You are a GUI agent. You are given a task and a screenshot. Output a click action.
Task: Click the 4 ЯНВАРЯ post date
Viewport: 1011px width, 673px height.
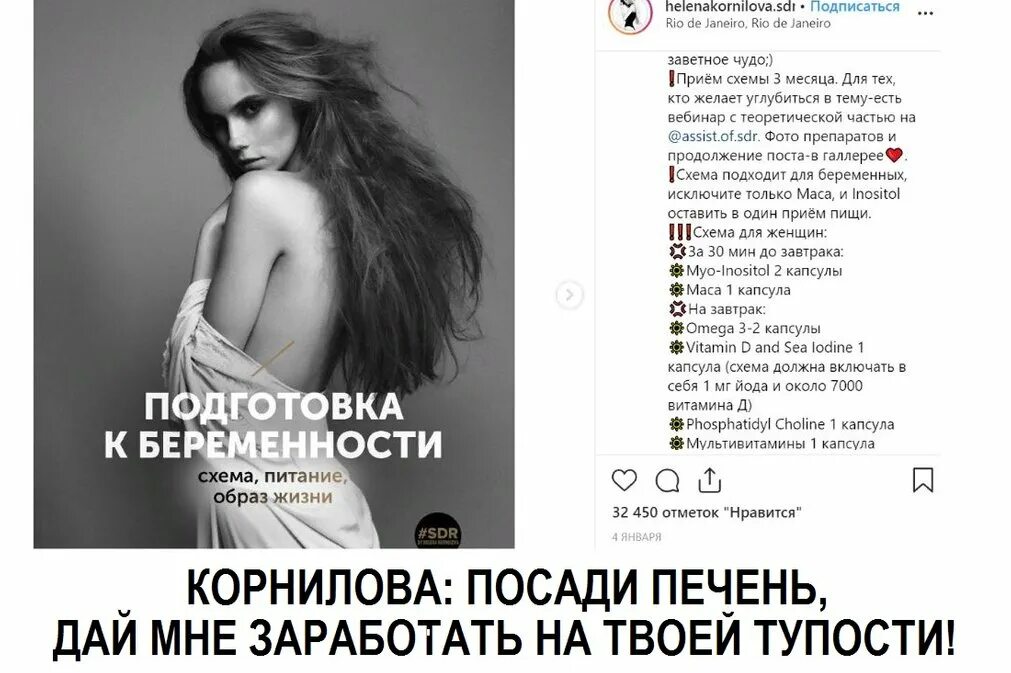pyautogui.click(x=636, y=537)
